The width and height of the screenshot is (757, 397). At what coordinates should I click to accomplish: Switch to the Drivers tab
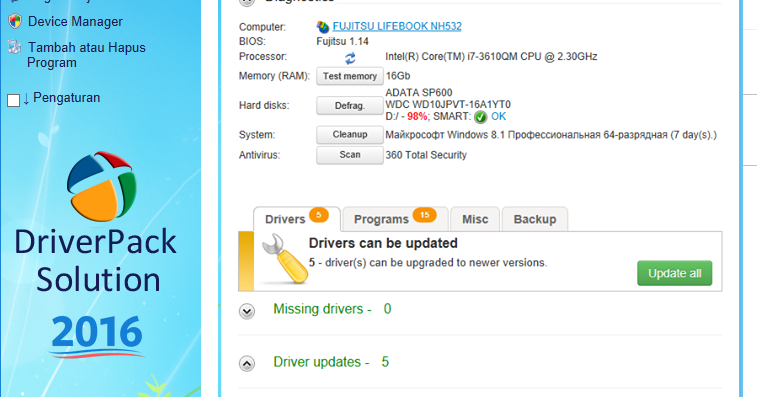tap(297, 219)
